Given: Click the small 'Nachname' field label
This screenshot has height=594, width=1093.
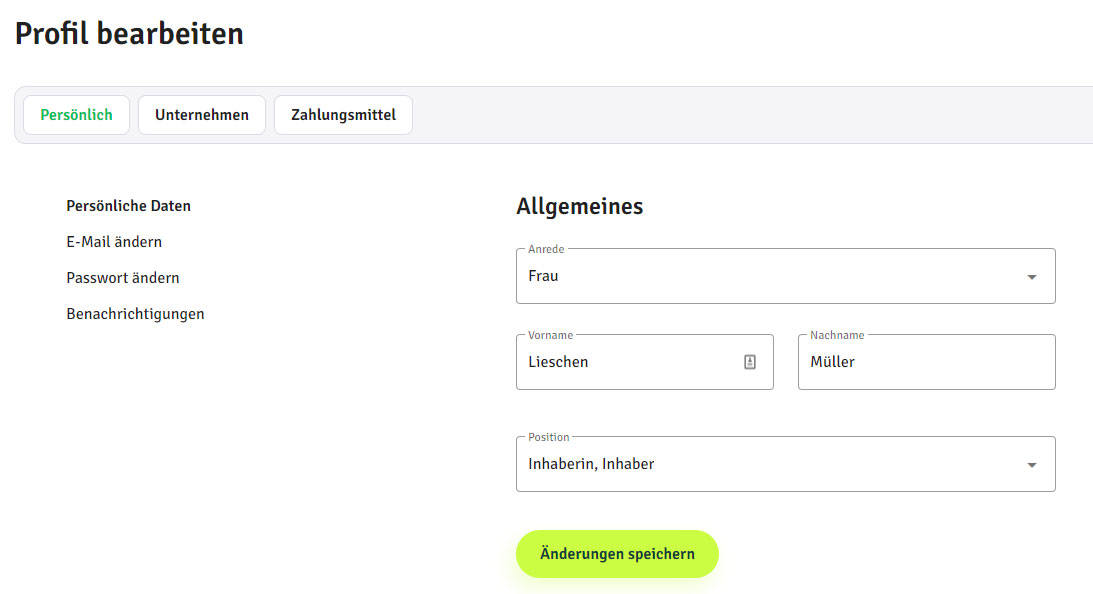Looking at the screenshot, I should click(837, 335).
